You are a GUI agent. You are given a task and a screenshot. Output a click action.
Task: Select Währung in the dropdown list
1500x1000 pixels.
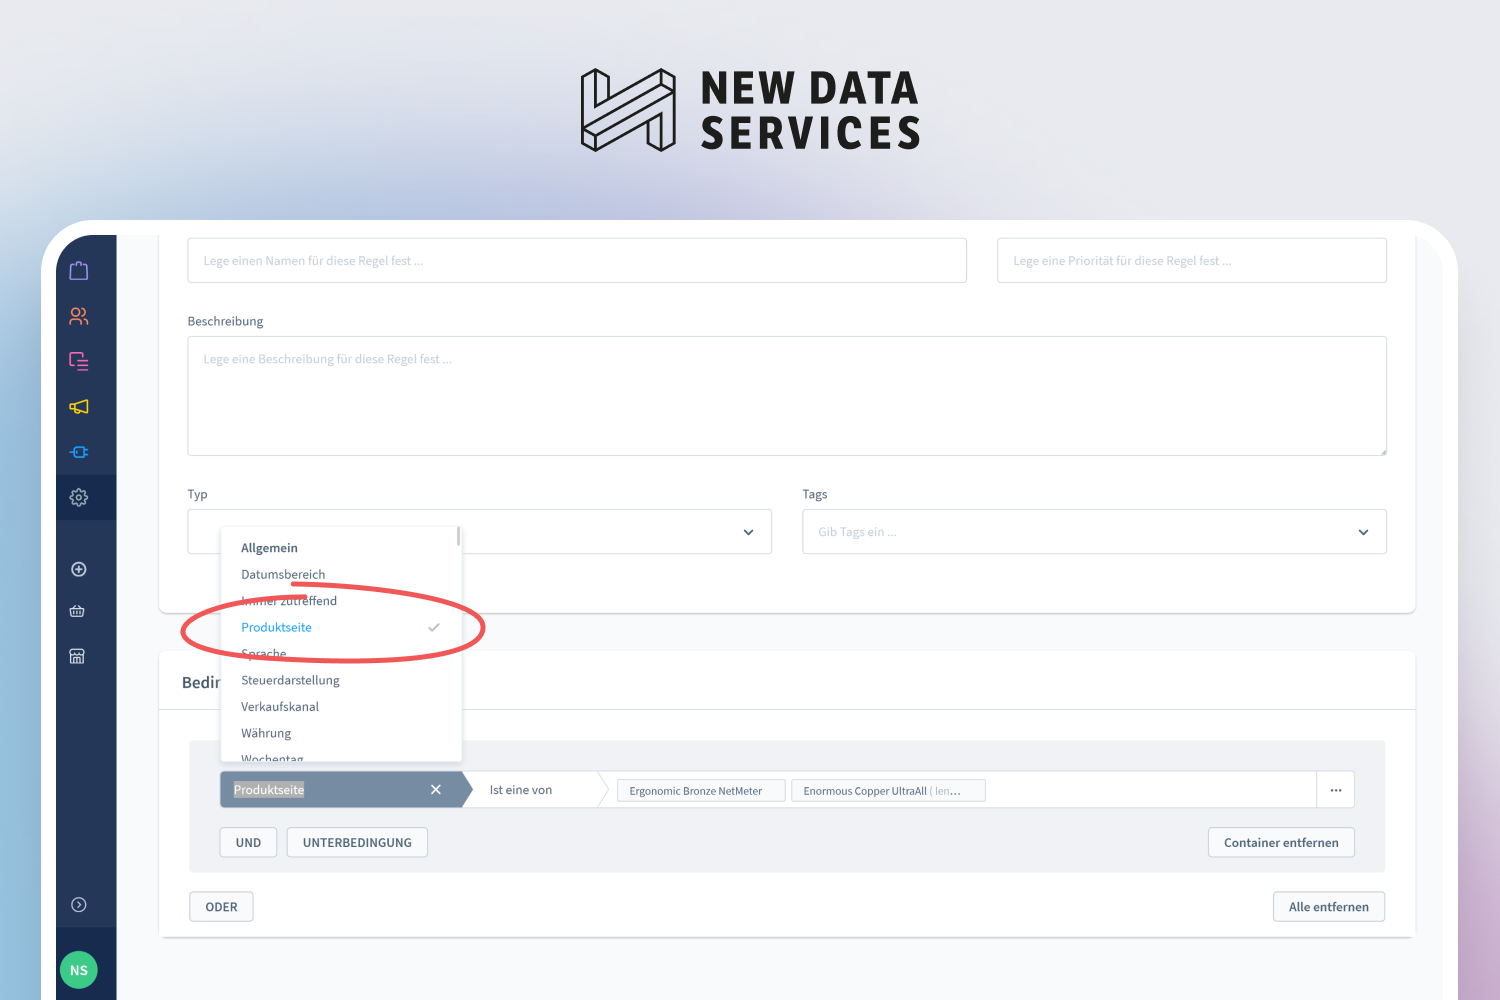click(x=340, y=733)
